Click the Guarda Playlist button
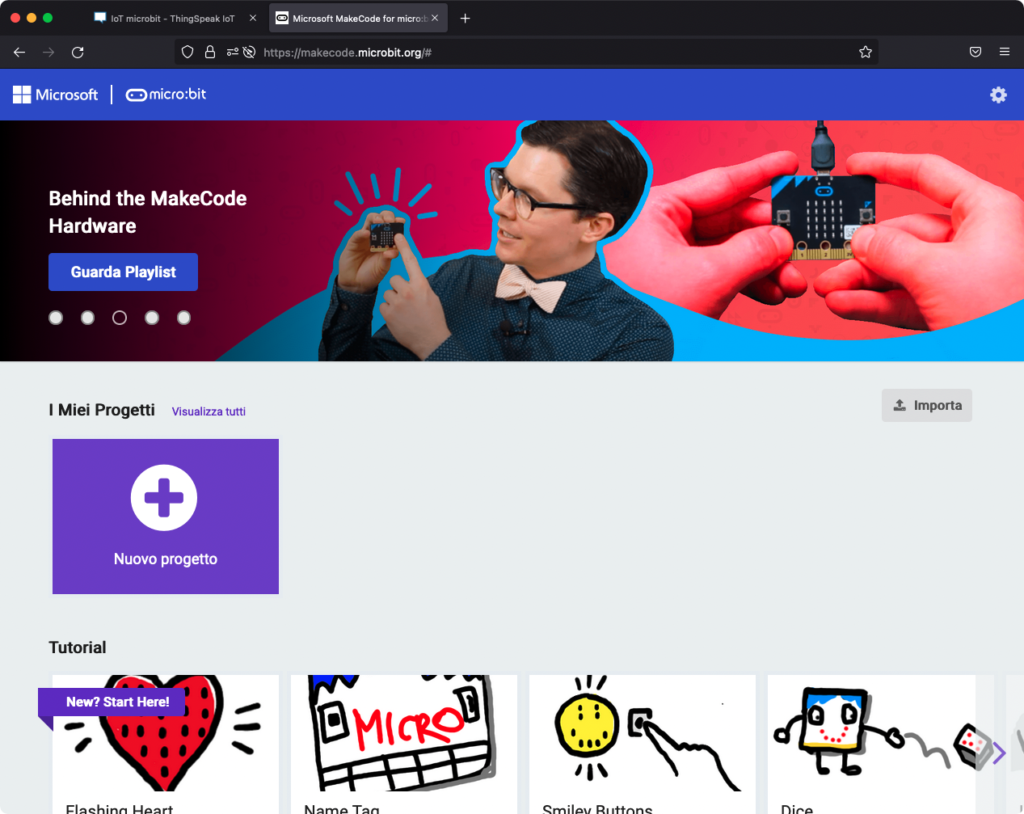The height and width of the screenshot is (814, 1024). pos(123,272)
